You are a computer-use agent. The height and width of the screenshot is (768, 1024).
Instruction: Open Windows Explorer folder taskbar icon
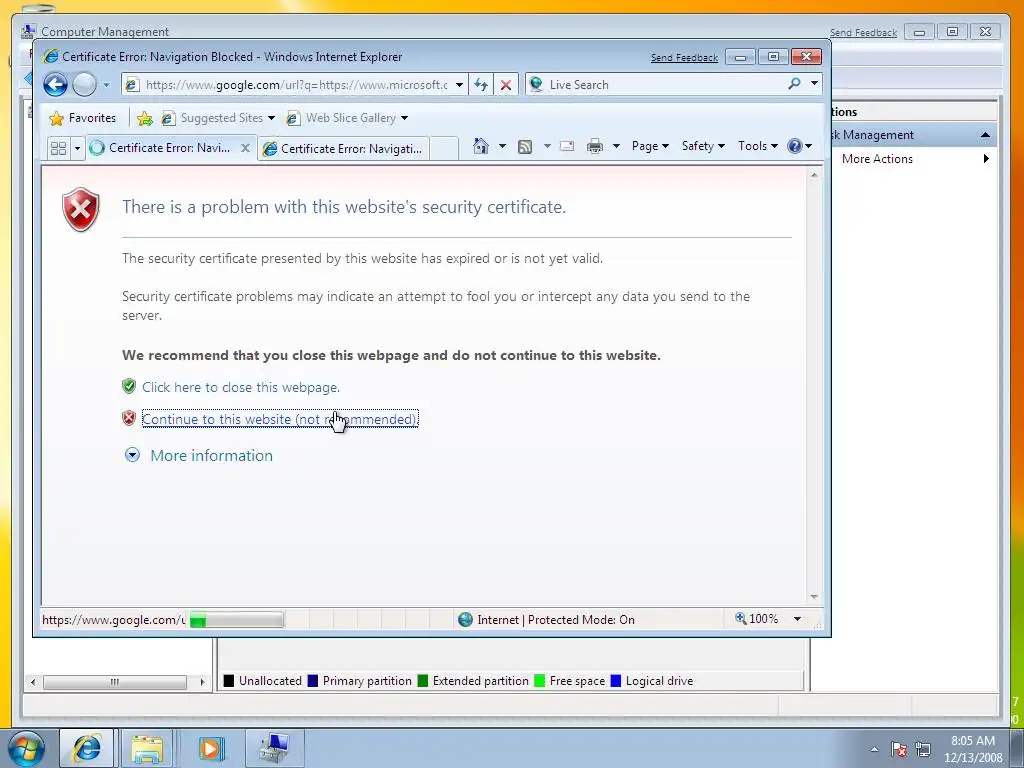pyautogui.click(x=148, y=748)
